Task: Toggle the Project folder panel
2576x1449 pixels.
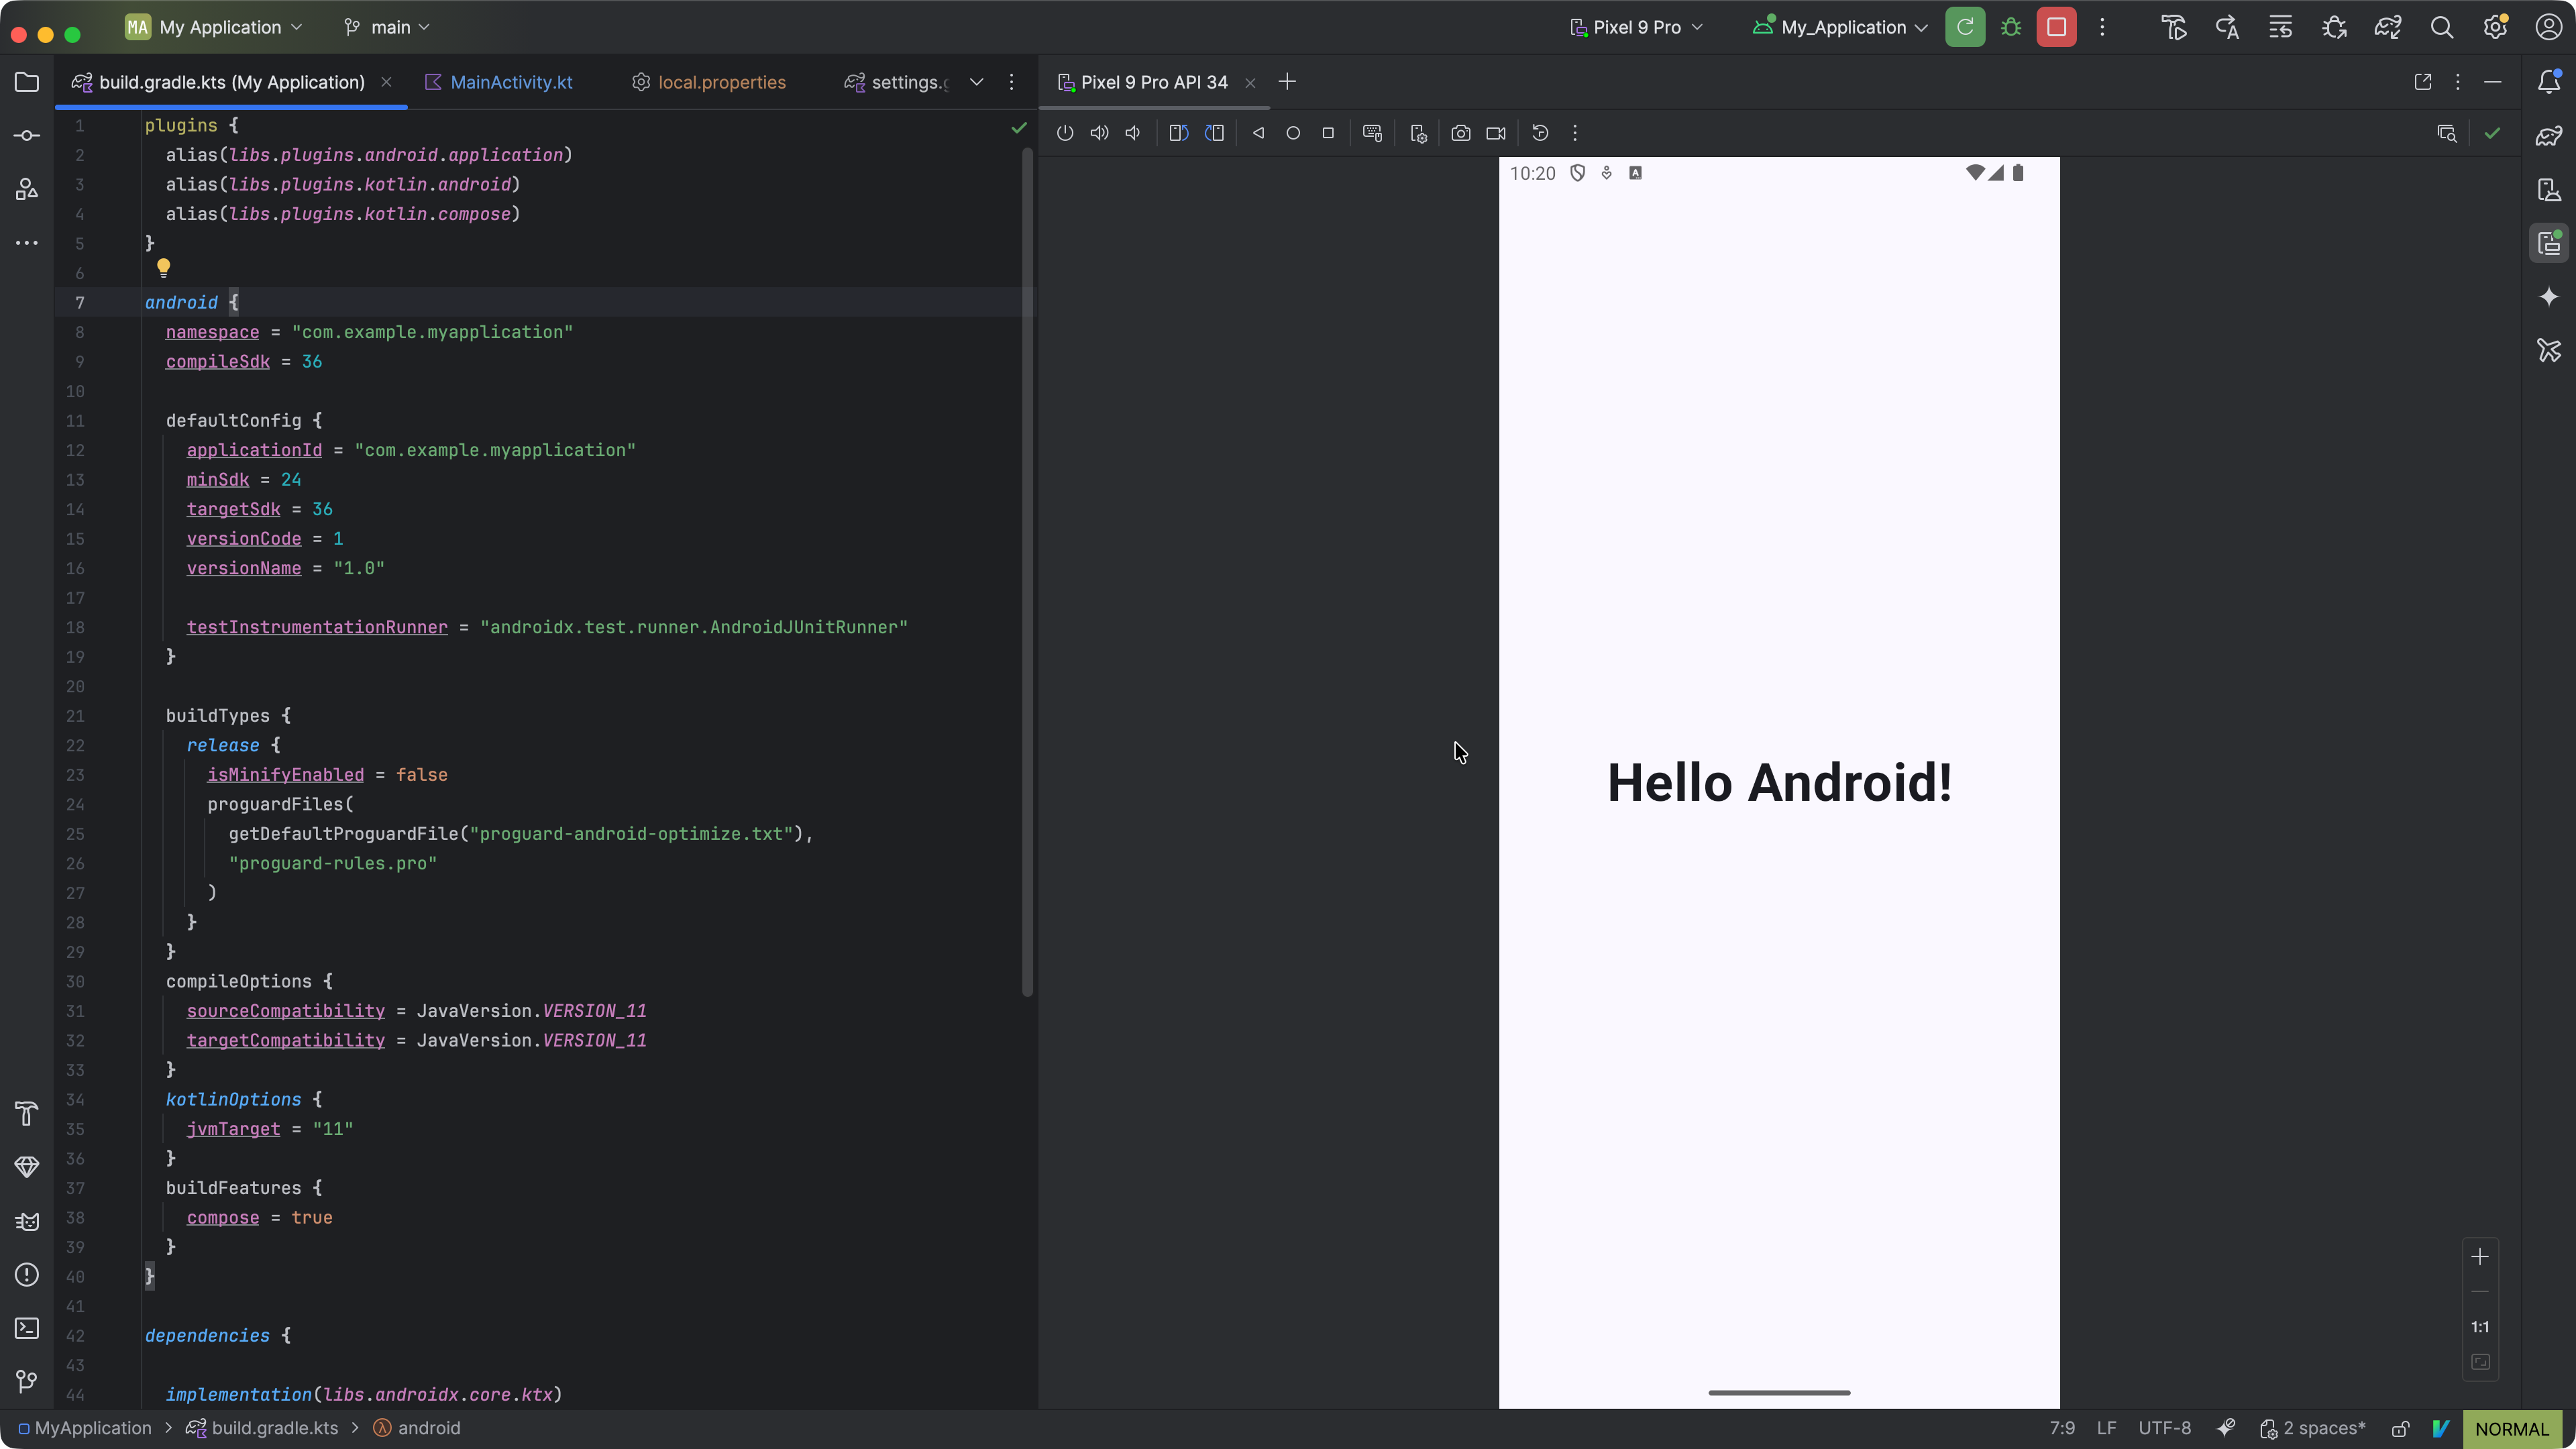Action: (27, 82)
